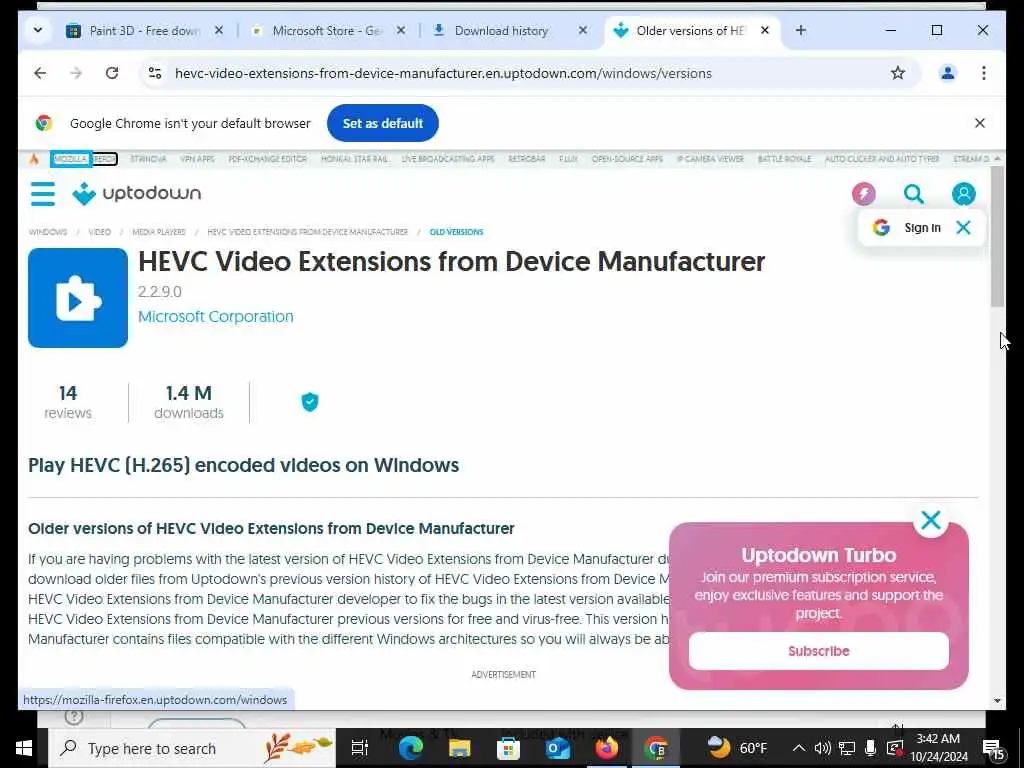Open the F.lux trending topic
This screenshot has height=768, width=1024.
568,159
